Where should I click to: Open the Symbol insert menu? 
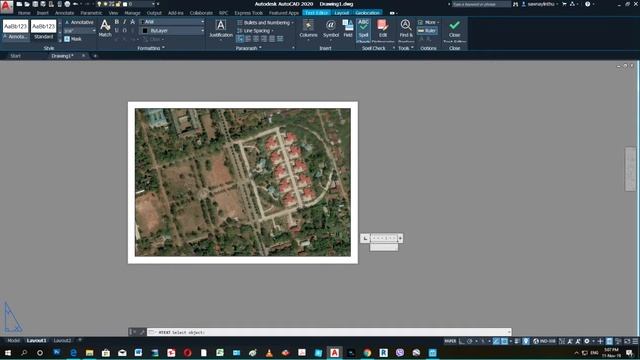coord(331,29)
